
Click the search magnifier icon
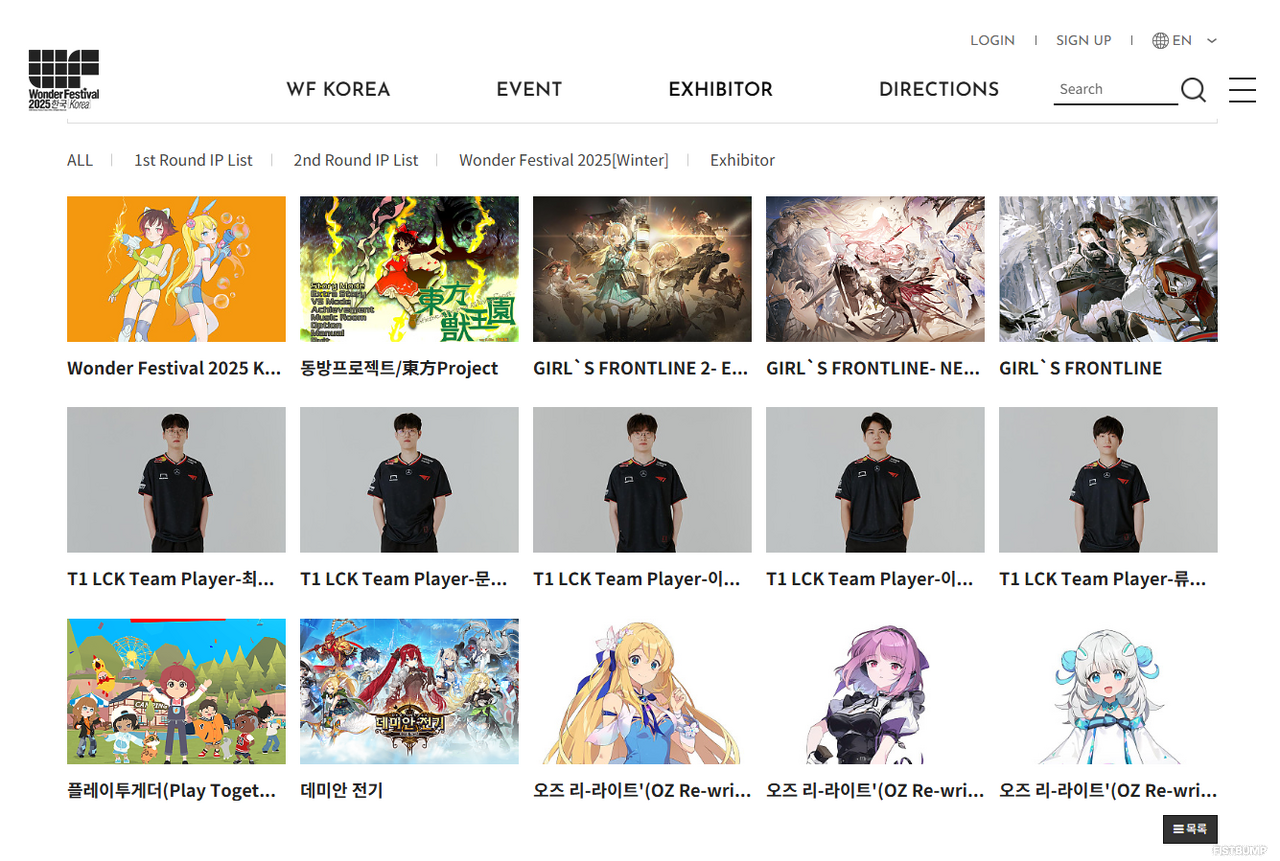(x=1193, y=90)
